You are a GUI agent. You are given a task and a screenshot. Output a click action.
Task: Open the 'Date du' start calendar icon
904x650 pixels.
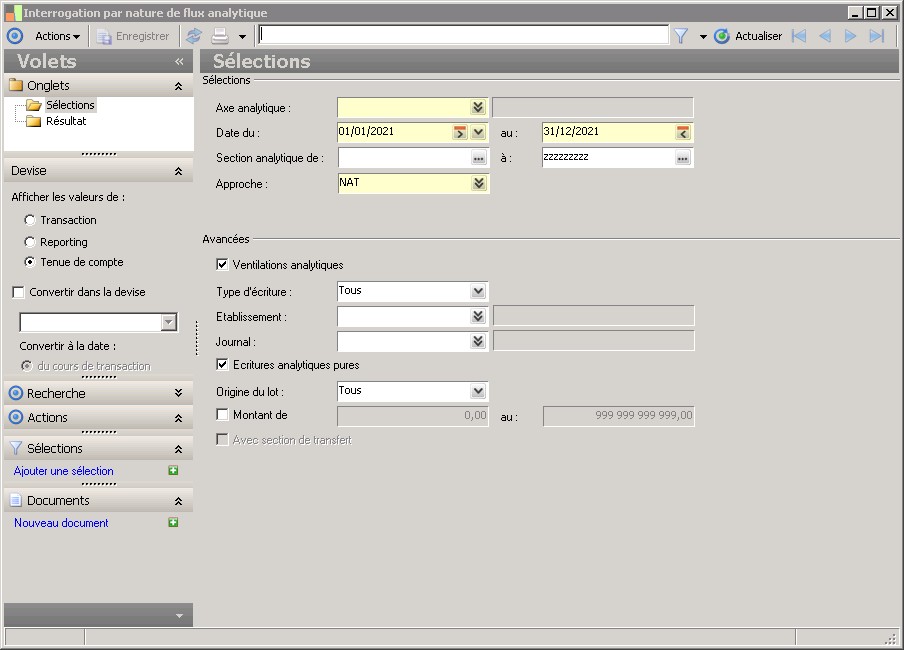click(x=460, y=132)
